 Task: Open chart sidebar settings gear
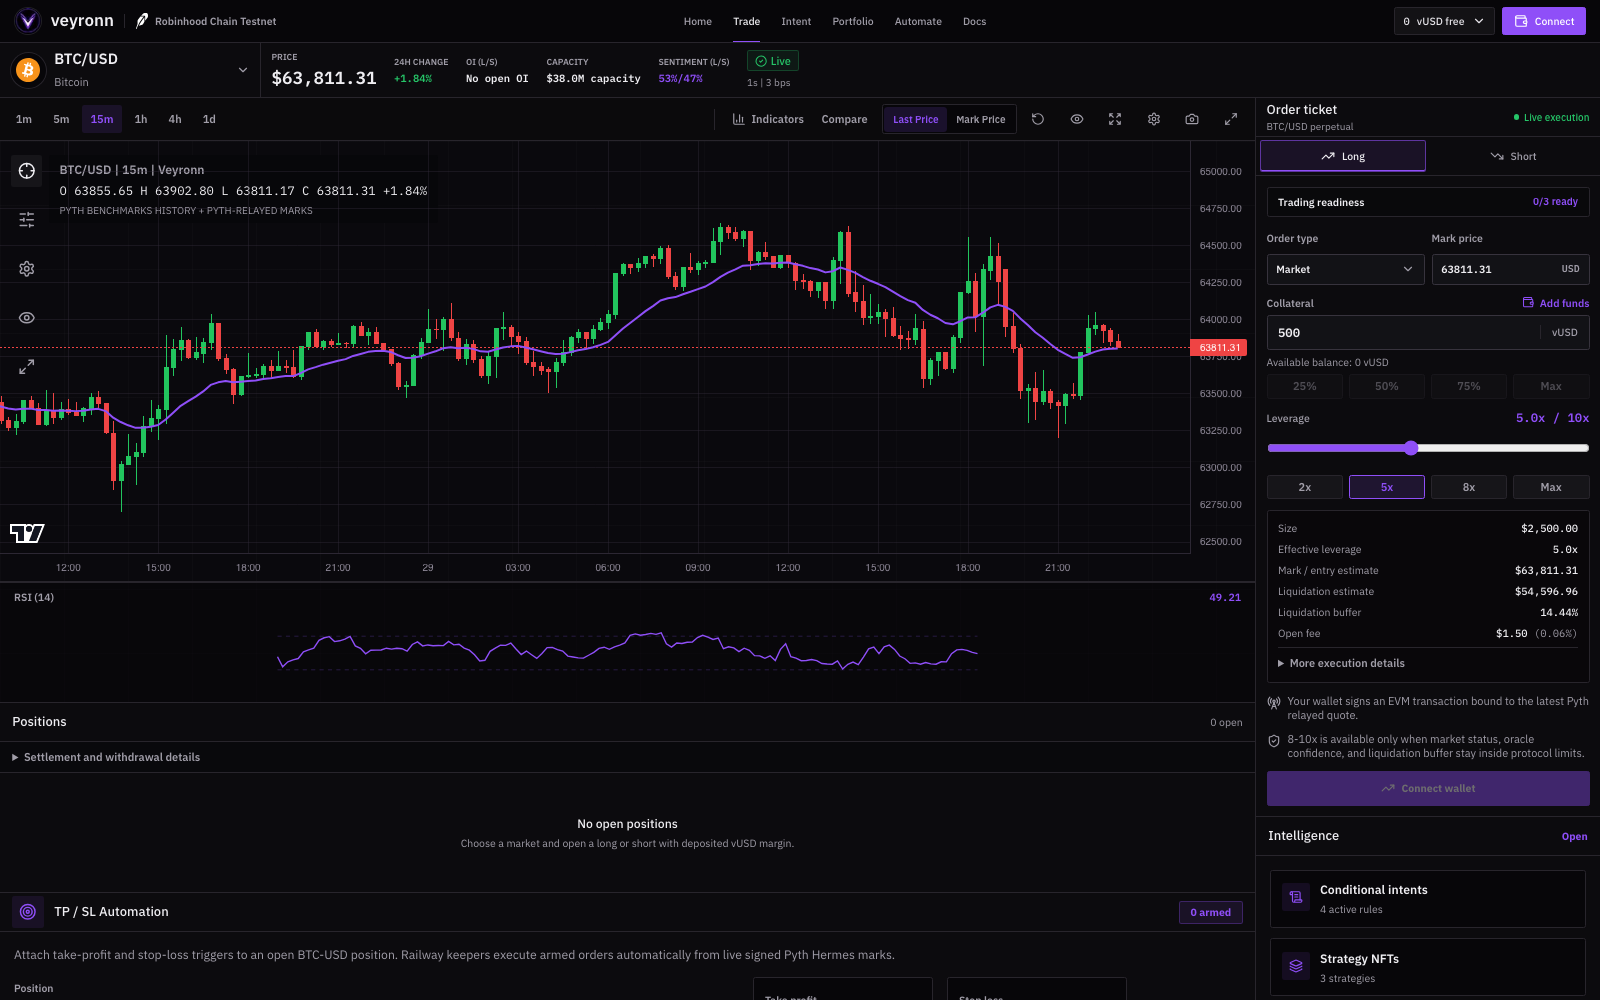pyautogui.click(x=27, y=269)
